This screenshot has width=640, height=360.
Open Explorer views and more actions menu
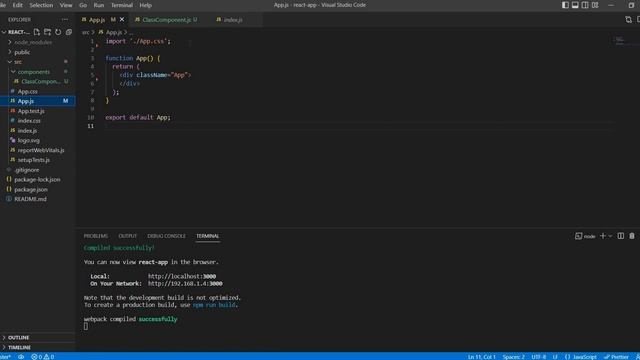point(65,20)
